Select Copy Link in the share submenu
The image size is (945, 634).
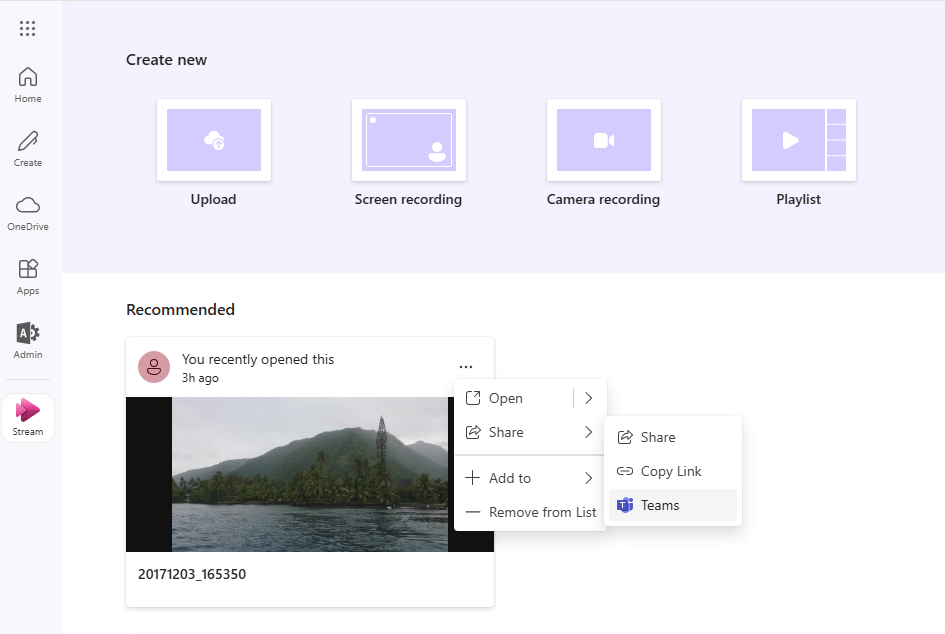click(x=671, y=471)
